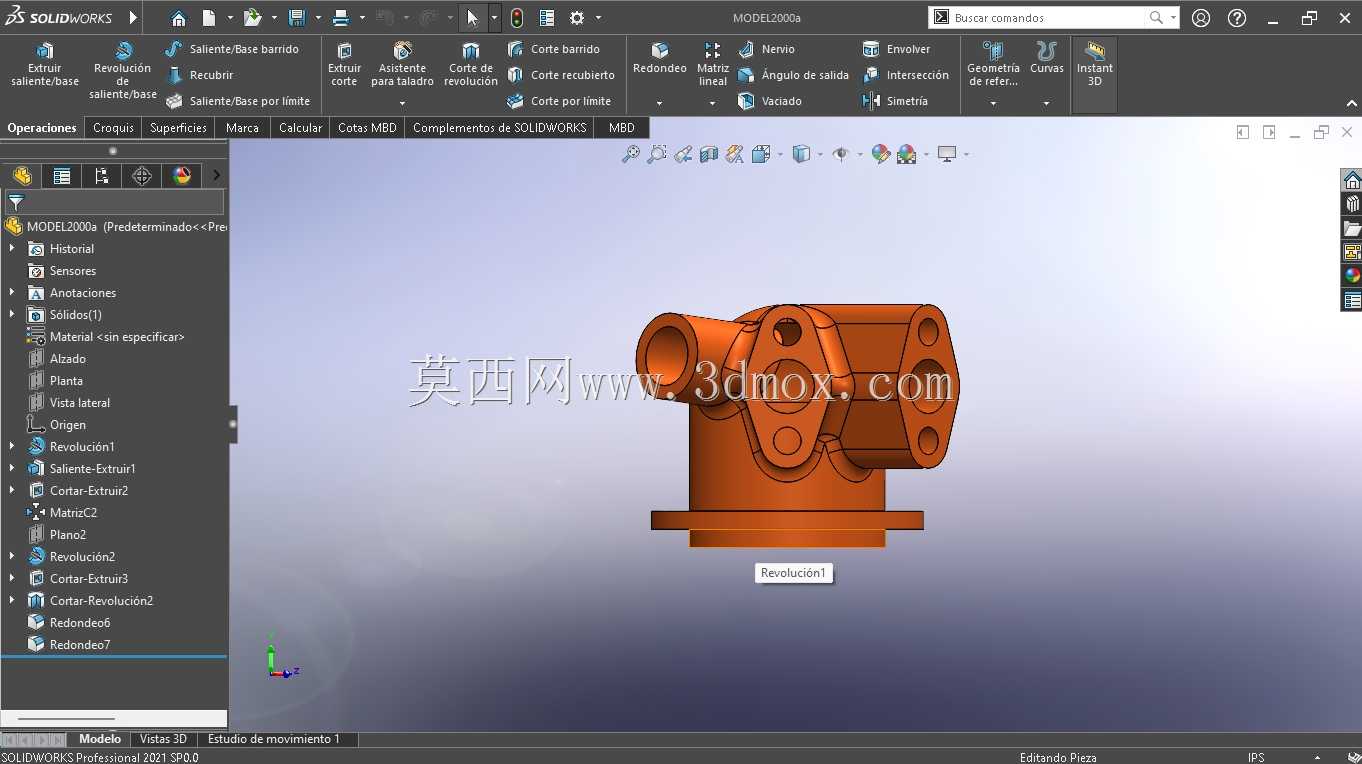
Task: Select the Recubrir tool
Action: [199, 75]
